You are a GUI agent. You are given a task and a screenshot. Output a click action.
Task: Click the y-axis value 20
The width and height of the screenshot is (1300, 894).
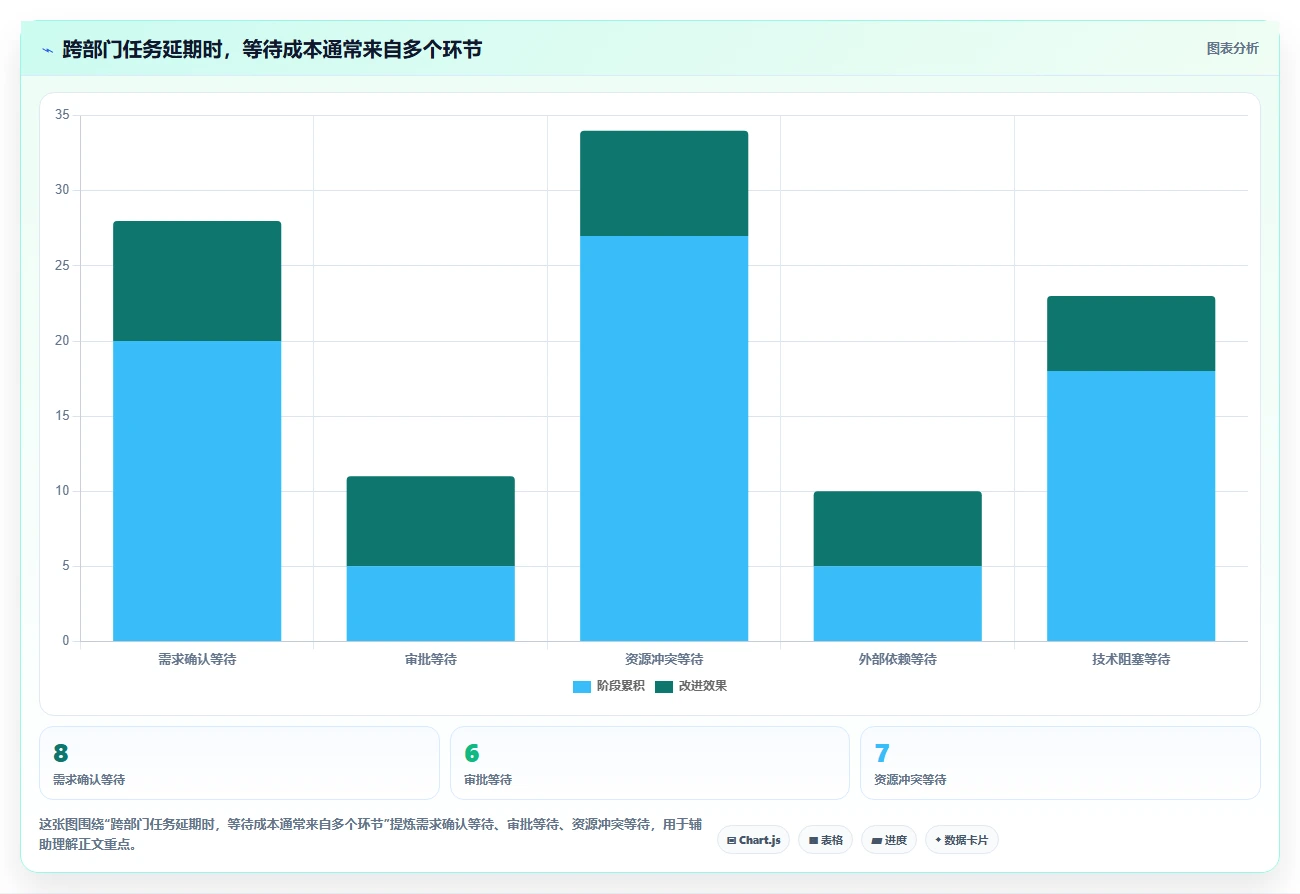62,341
